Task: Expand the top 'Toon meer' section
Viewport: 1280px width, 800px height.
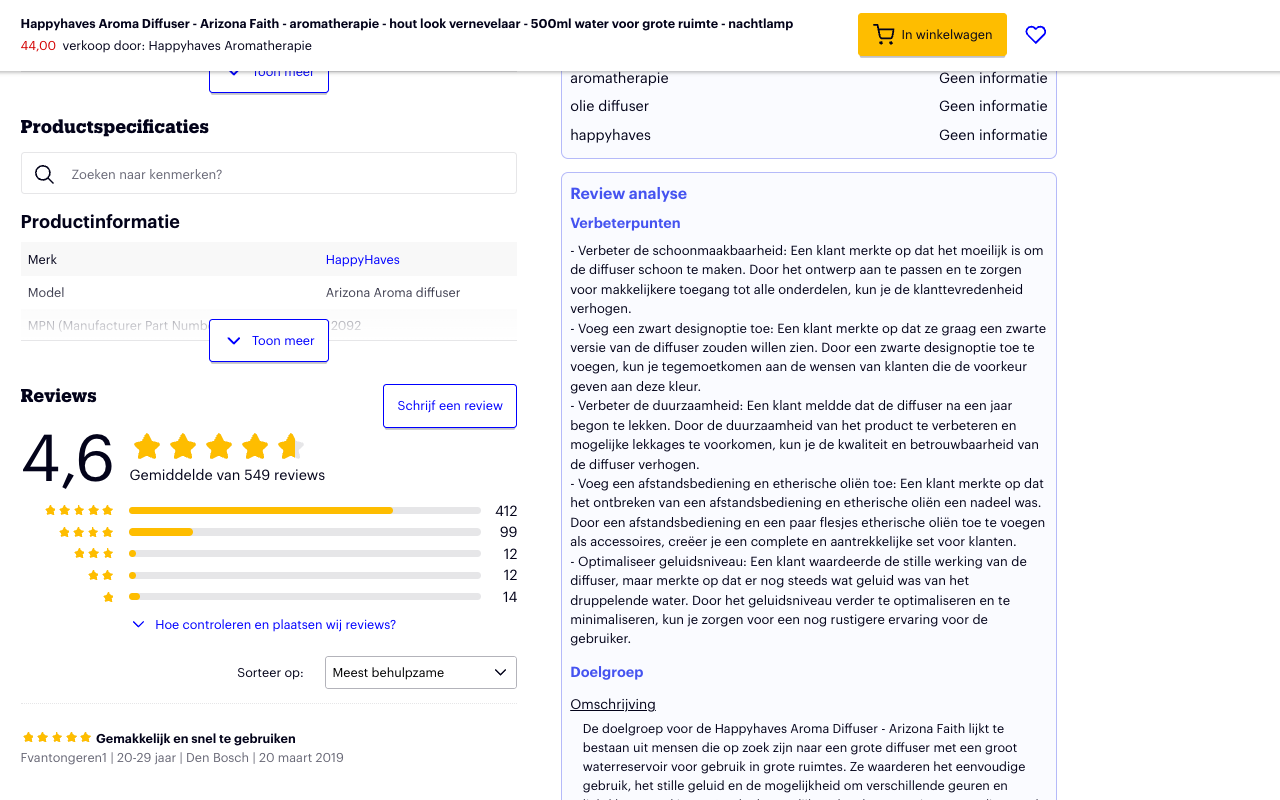Action: 269,76
